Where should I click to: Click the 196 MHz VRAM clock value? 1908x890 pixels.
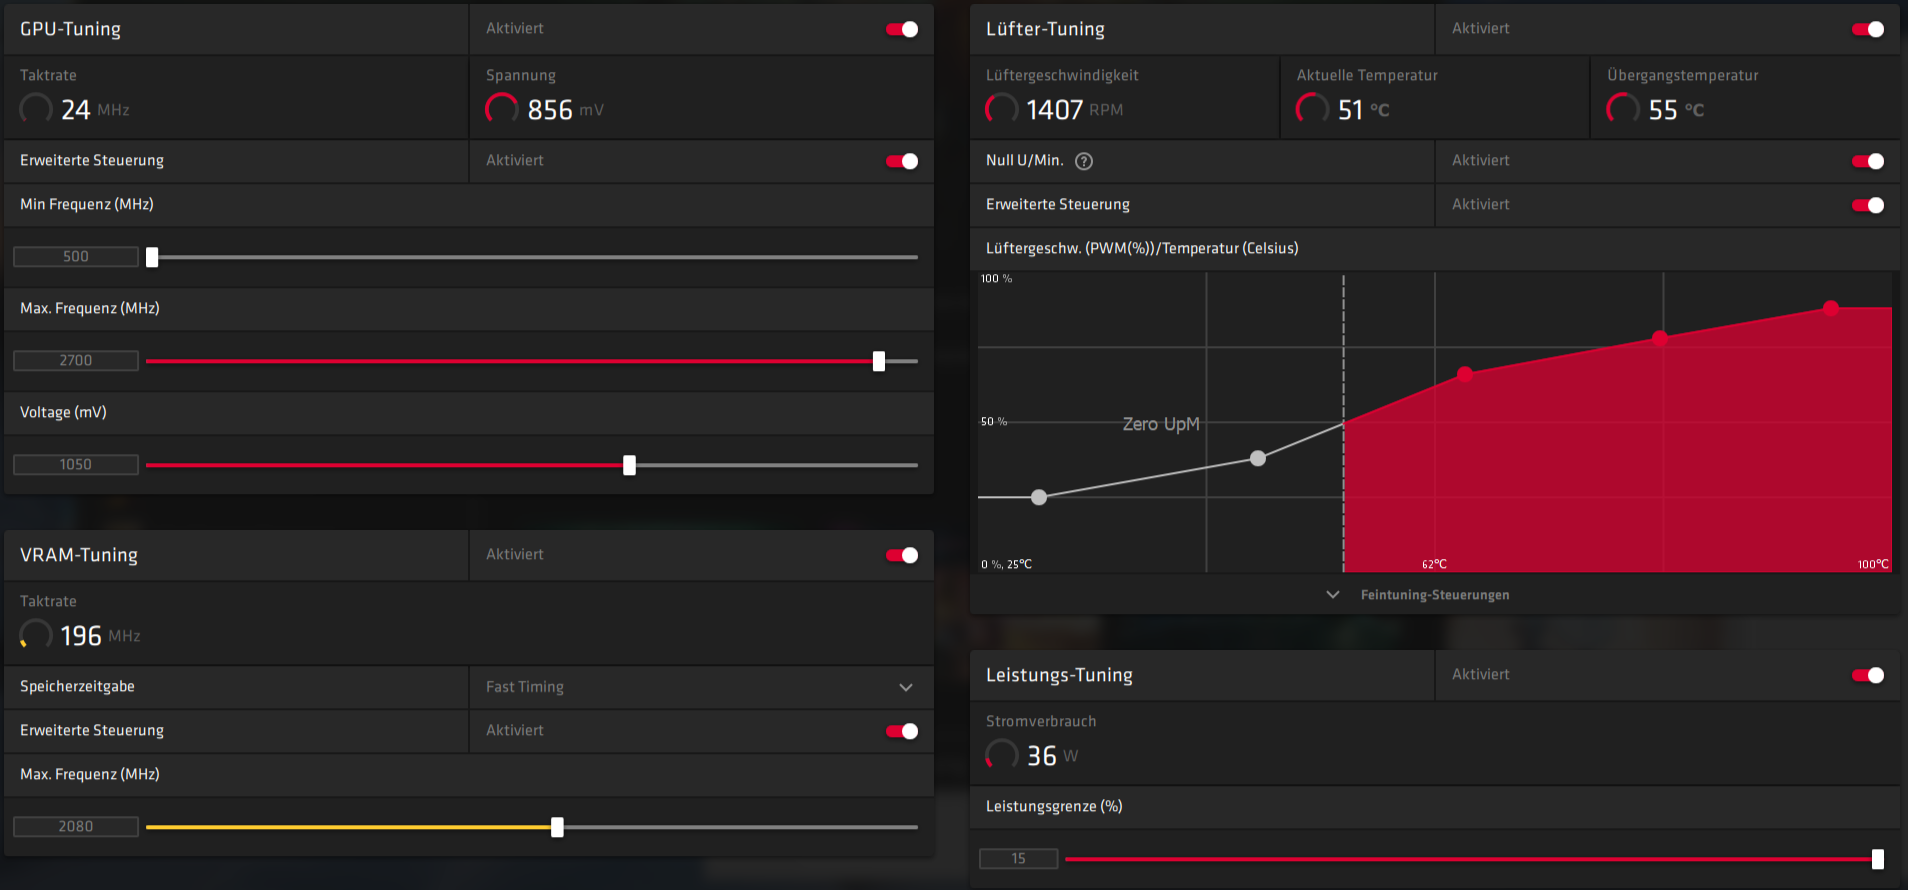tap(100, 636)
